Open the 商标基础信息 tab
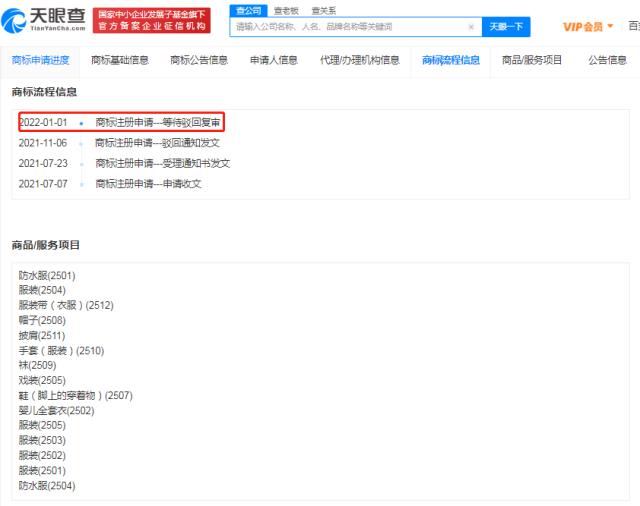The image size is (640, 506). (120, 60)
